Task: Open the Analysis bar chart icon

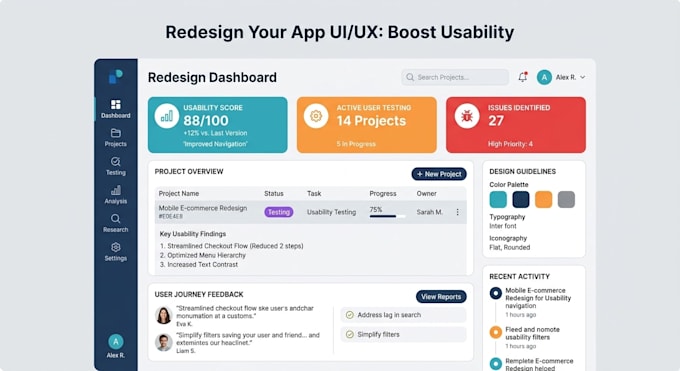Action: point(115,190)
